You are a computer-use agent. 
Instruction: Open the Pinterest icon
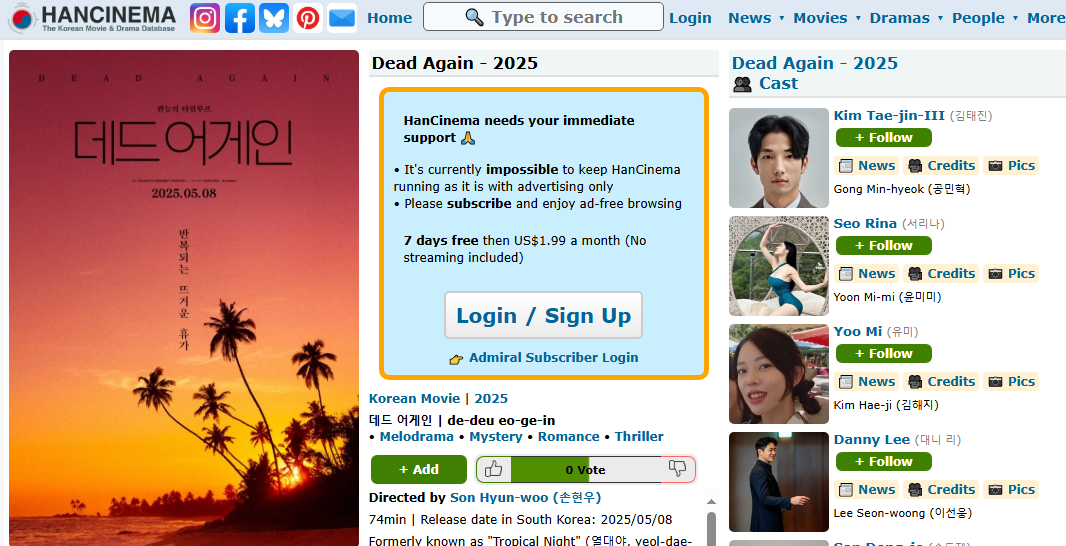coord(308,18)
